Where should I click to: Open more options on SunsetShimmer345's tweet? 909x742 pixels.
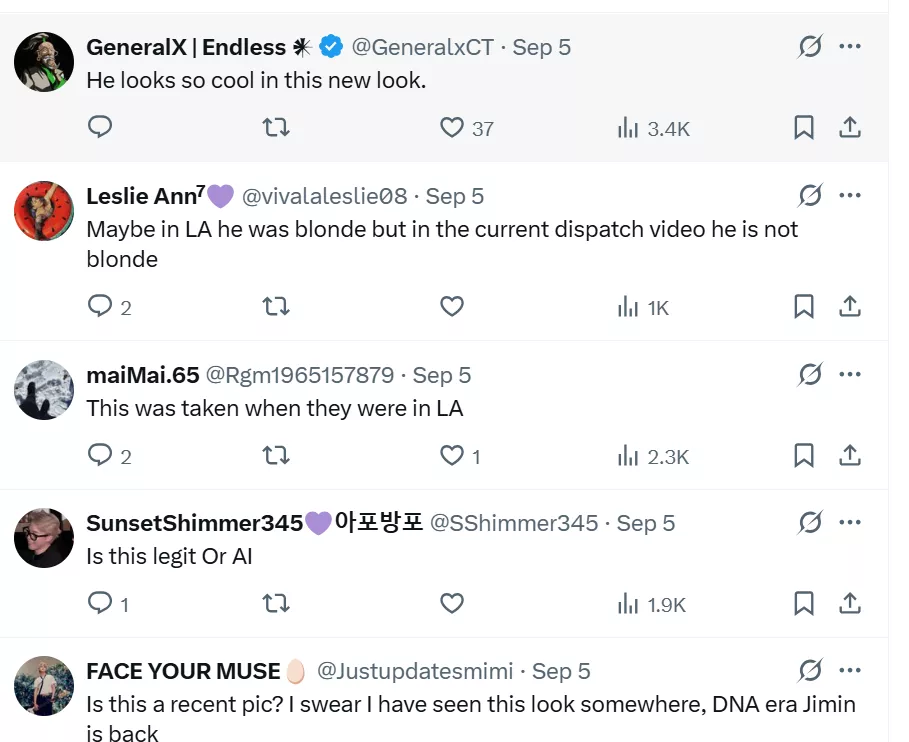[850, 523]
